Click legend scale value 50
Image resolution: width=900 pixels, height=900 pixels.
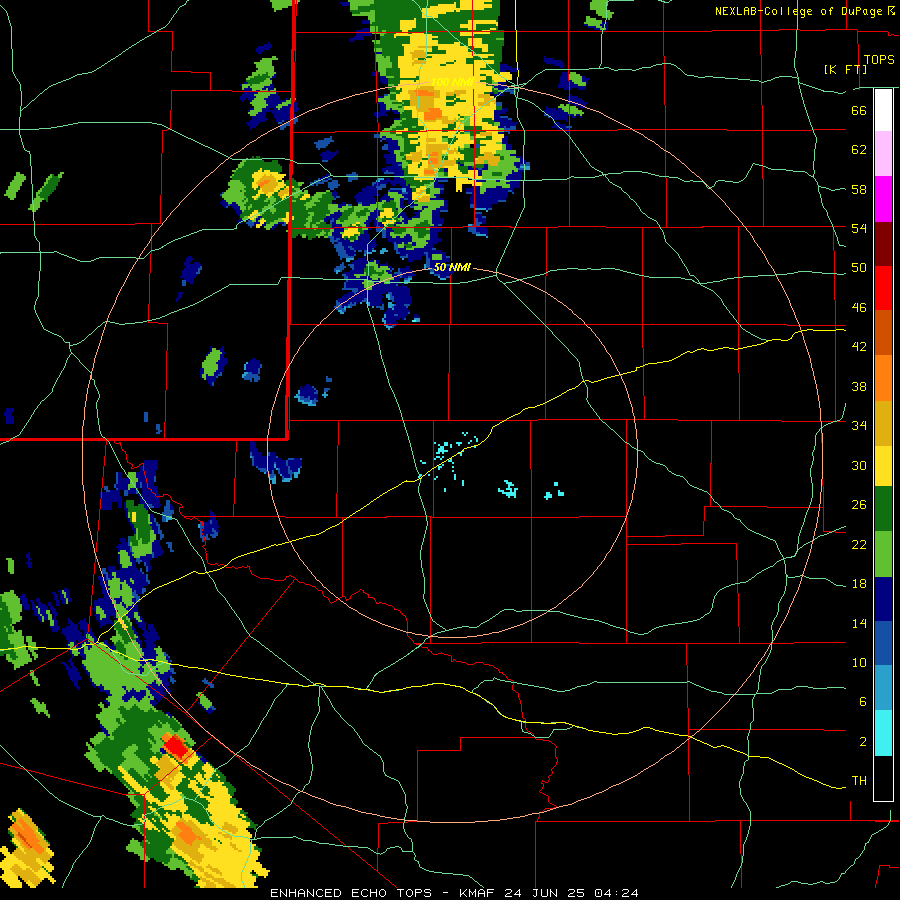[859, 267]
